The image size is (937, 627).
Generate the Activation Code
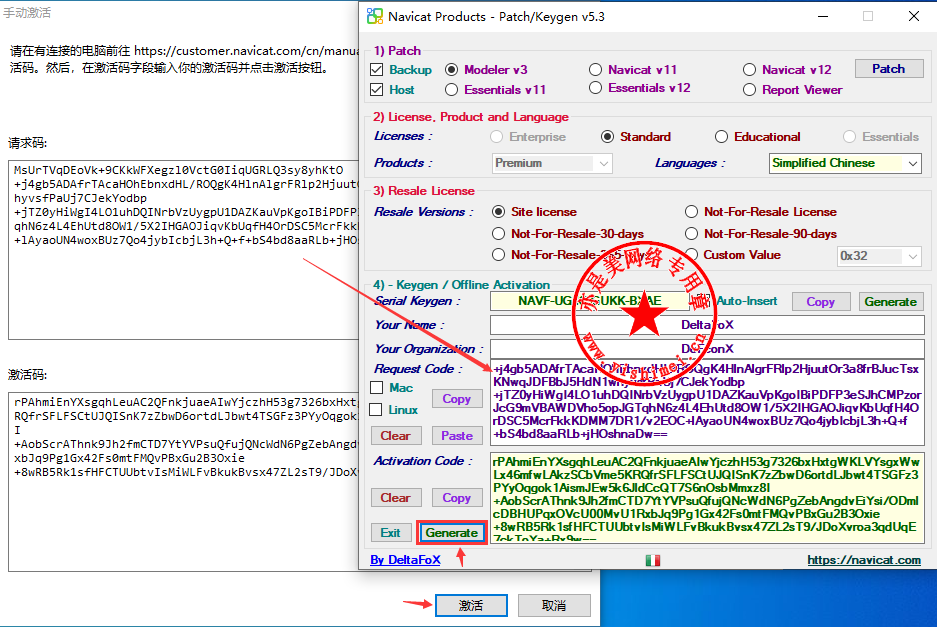[x=452, y=533]
